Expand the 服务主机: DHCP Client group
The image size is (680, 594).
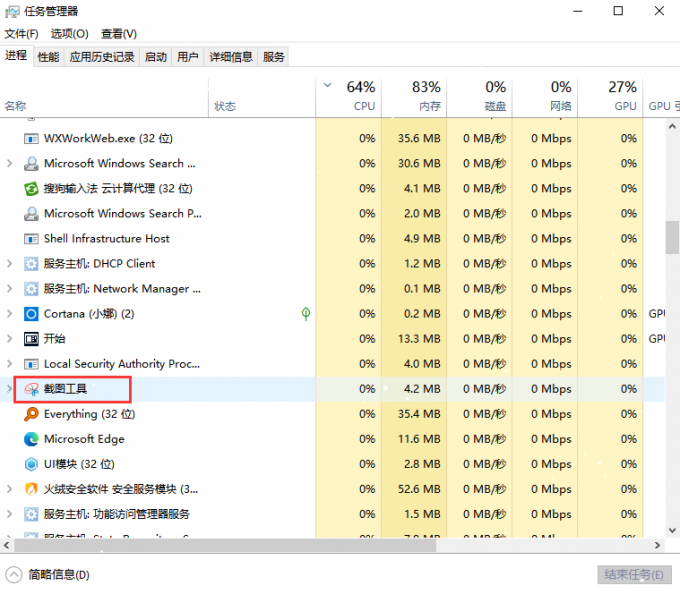(10, 264)
